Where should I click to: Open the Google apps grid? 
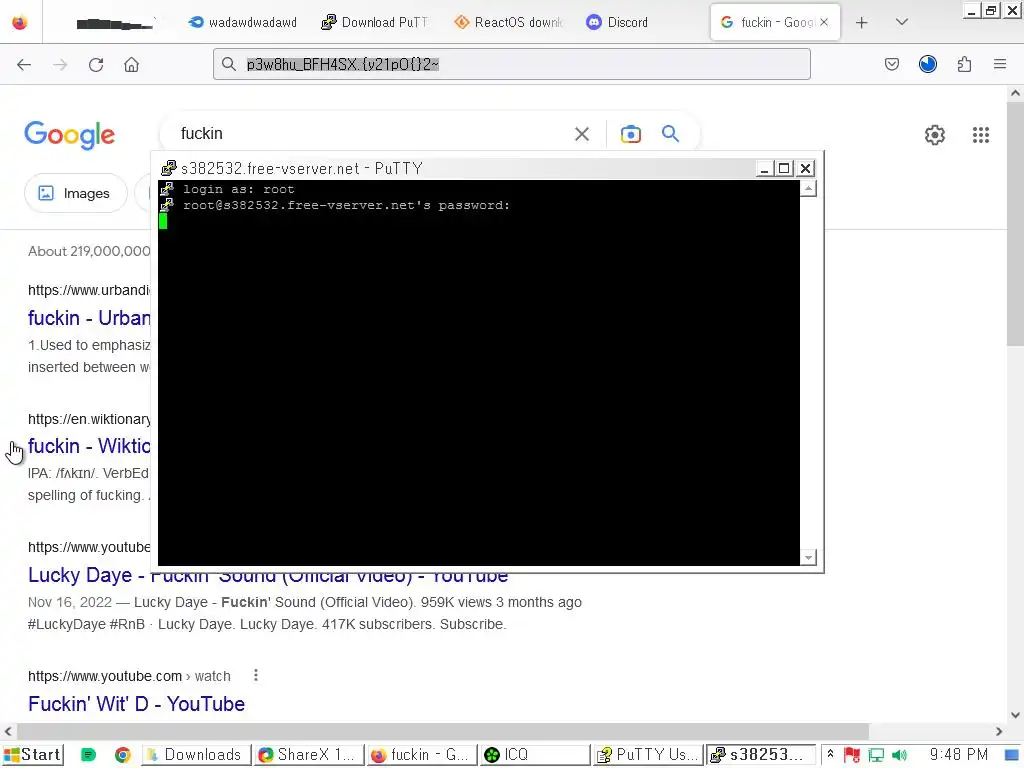coord(981,135)
